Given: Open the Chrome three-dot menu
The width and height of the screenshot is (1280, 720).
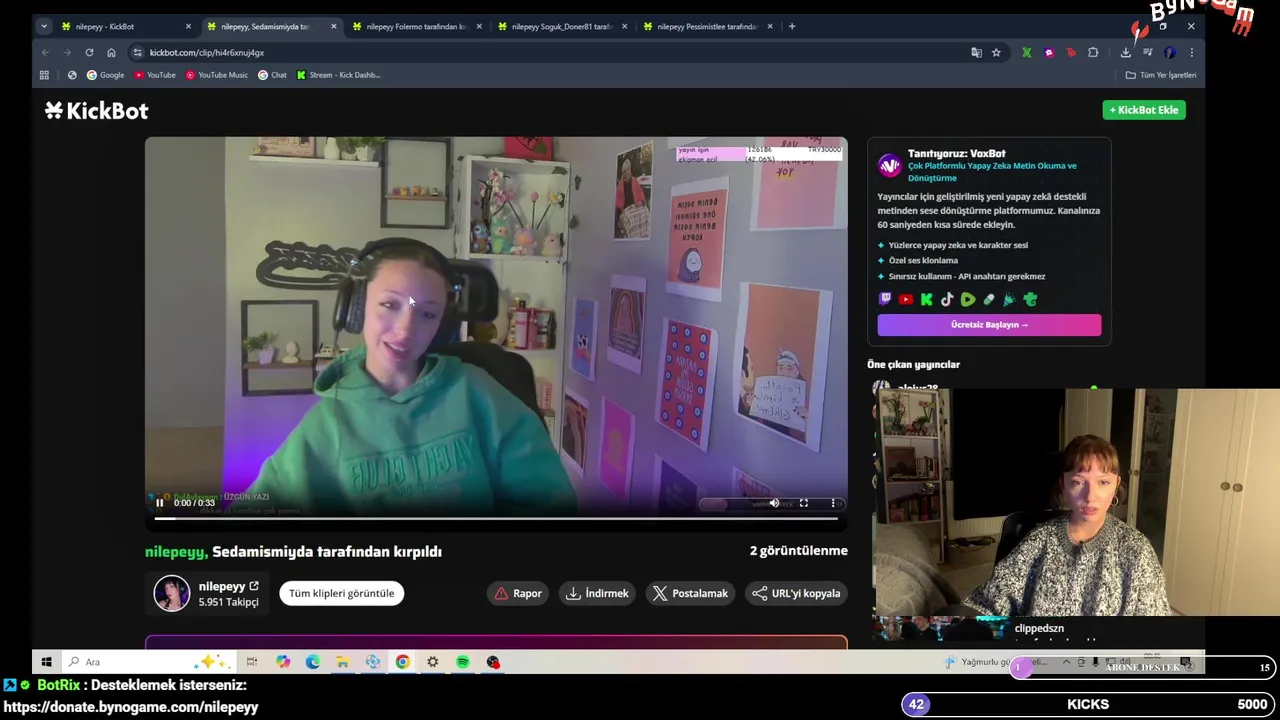Looking at the screenshot, I should (1191, 52).
